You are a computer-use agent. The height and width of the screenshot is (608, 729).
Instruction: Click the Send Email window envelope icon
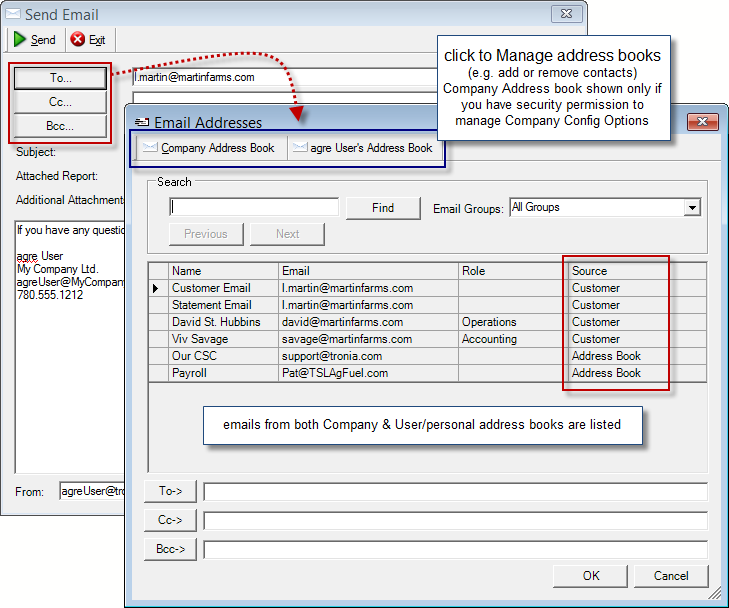13,14
